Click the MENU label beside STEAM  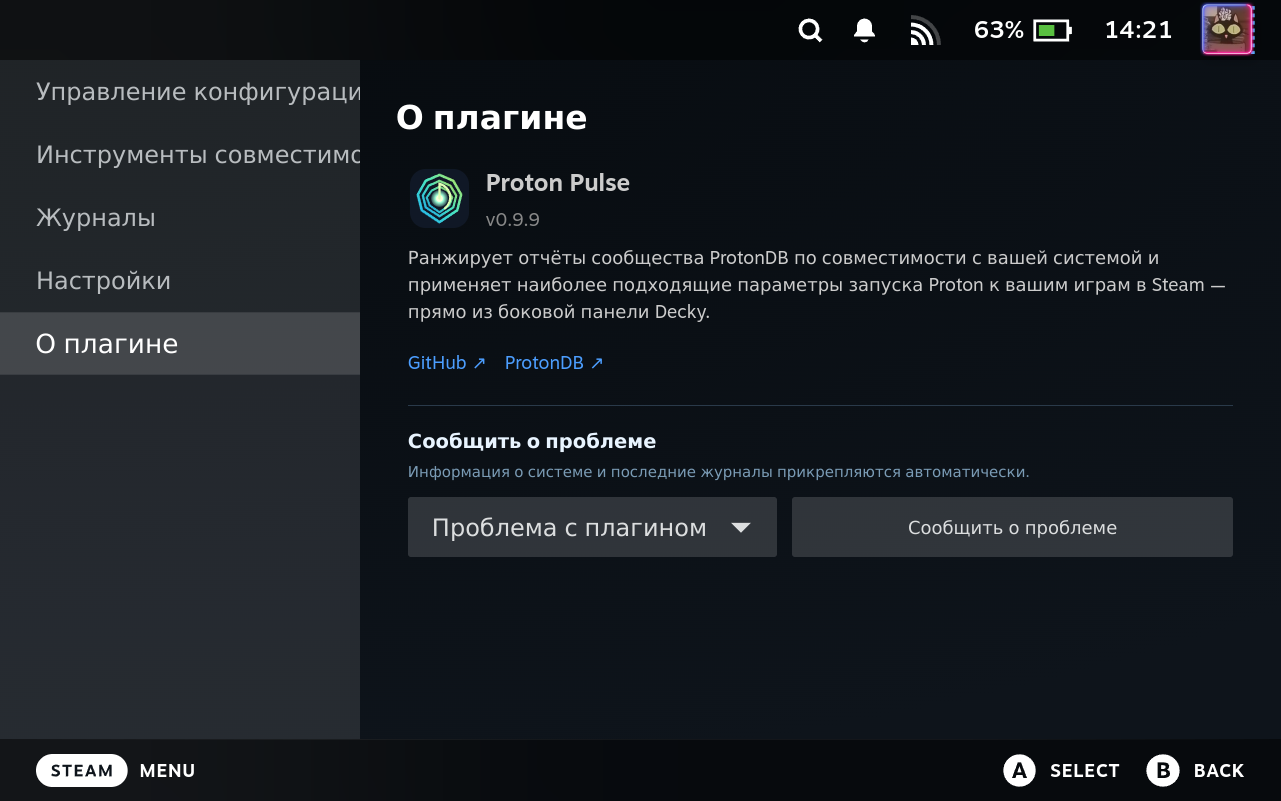168,771
